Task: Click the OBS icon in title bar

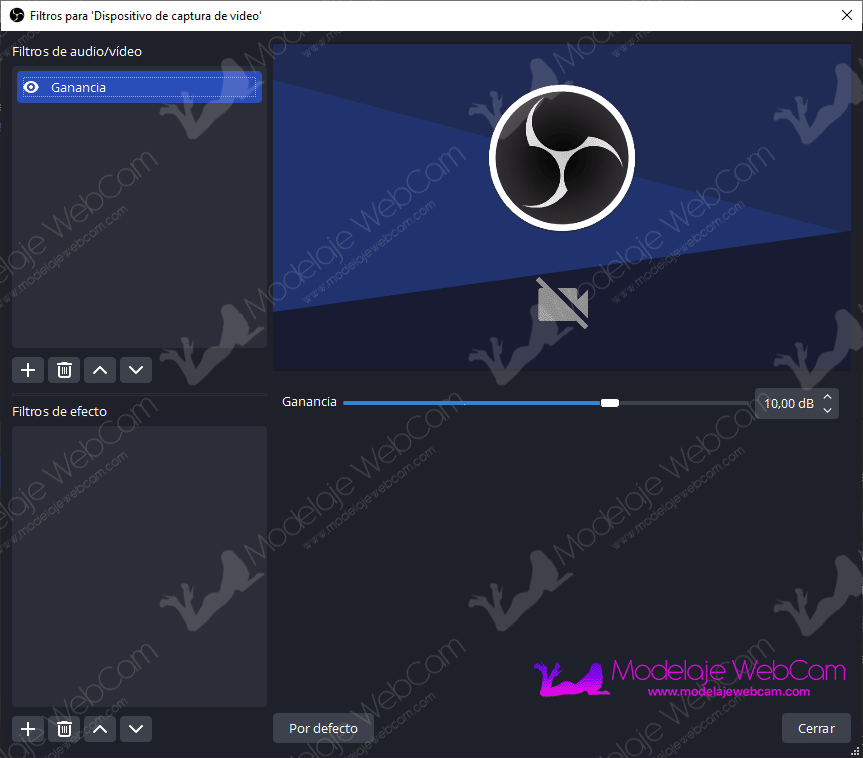Action: pyautogui.click(x=17, y=15)
